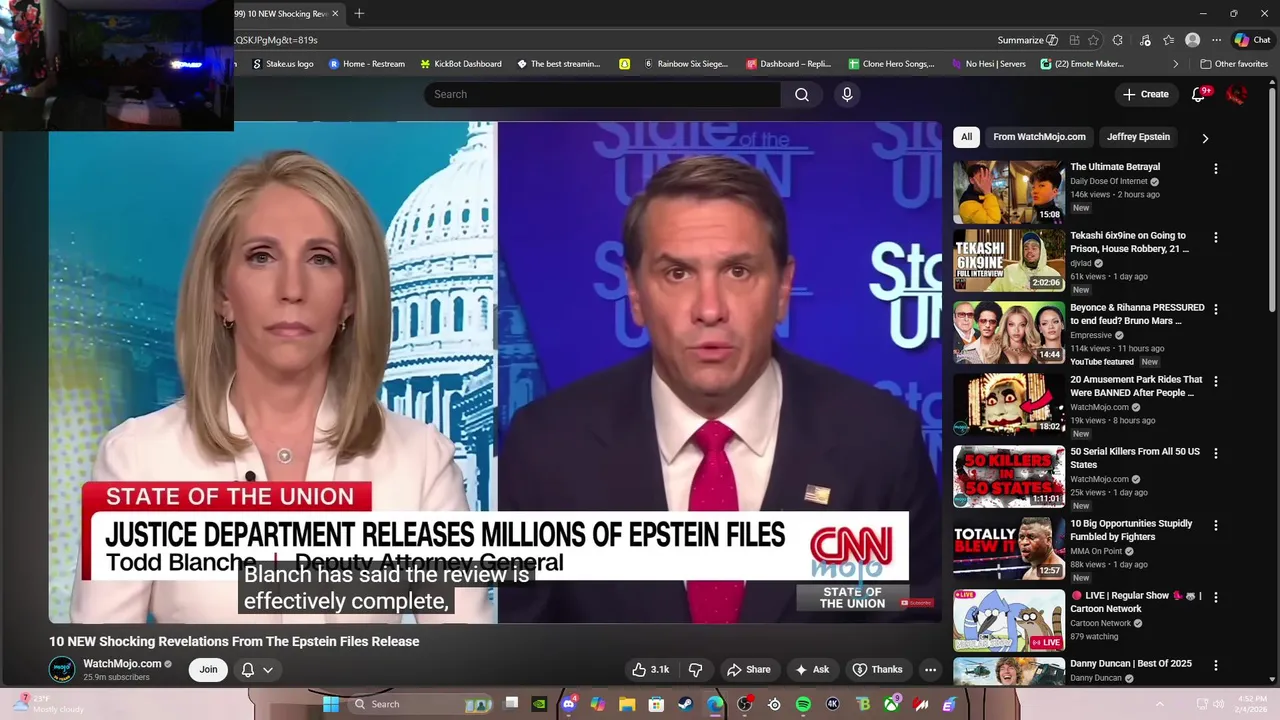Open options for The Ultimate Betrayal video
This screenshot has width=1280, height=720.
pyautogui.click(x=1216, y=169)
